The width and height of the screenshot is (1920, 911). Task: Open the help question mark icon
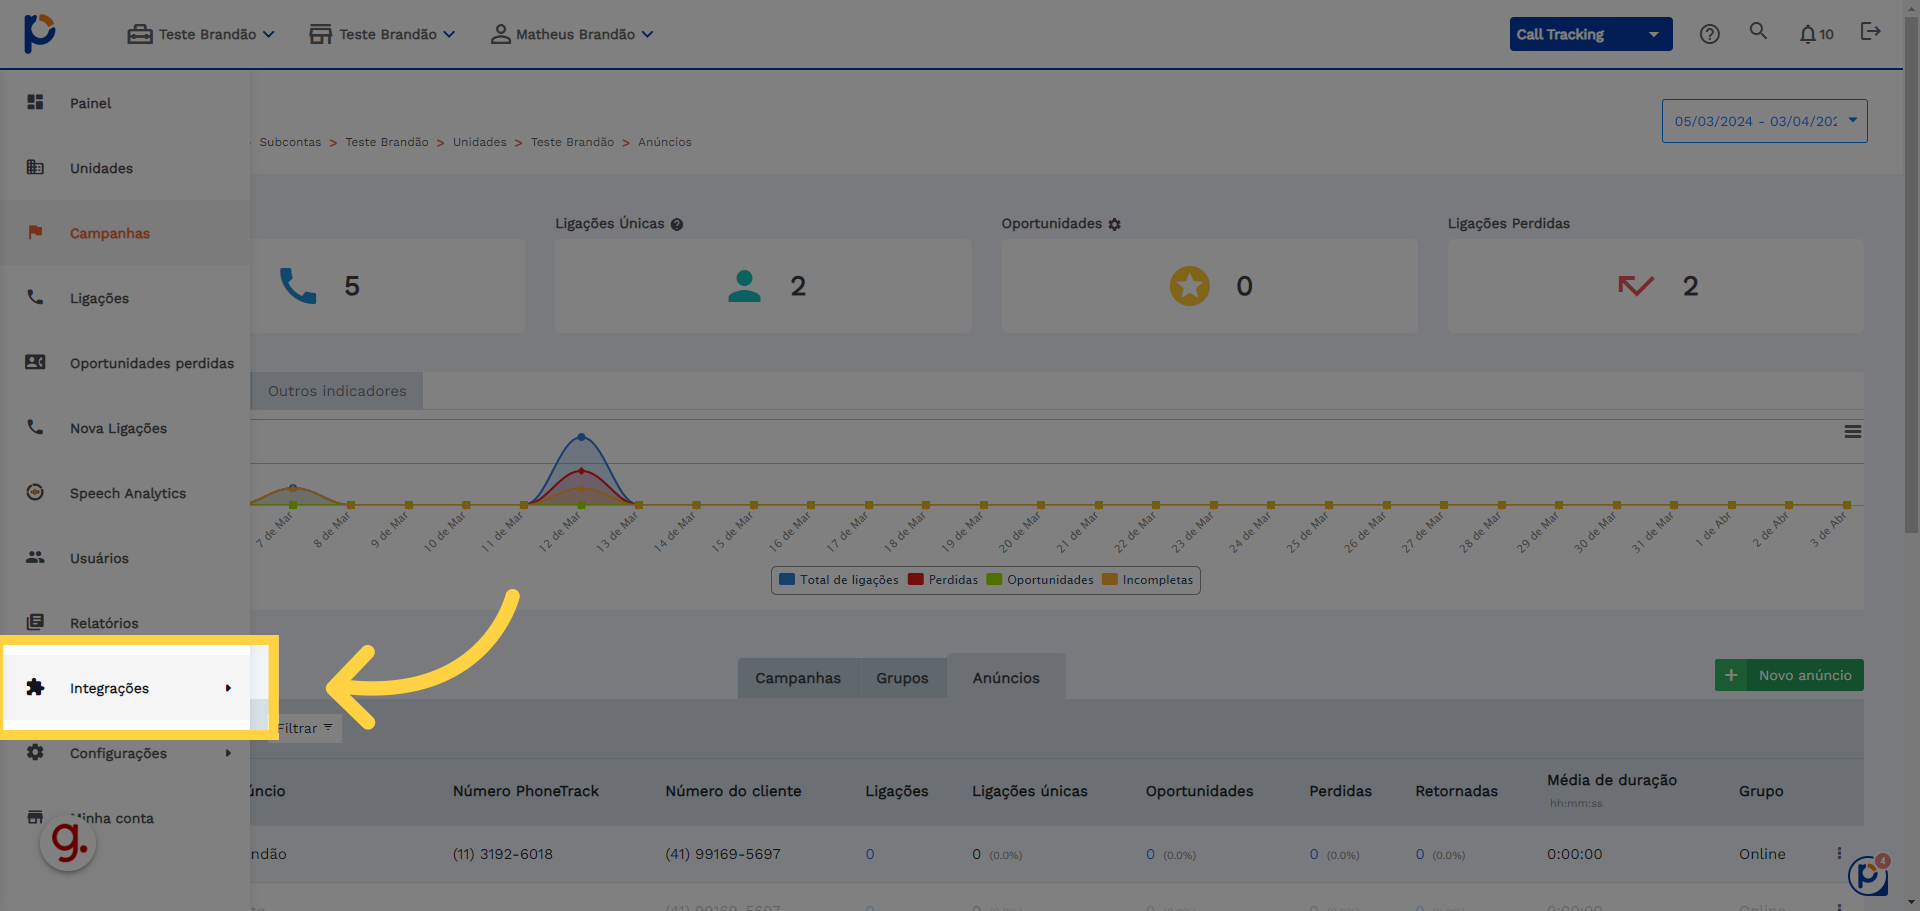(x=1710, y=34)
